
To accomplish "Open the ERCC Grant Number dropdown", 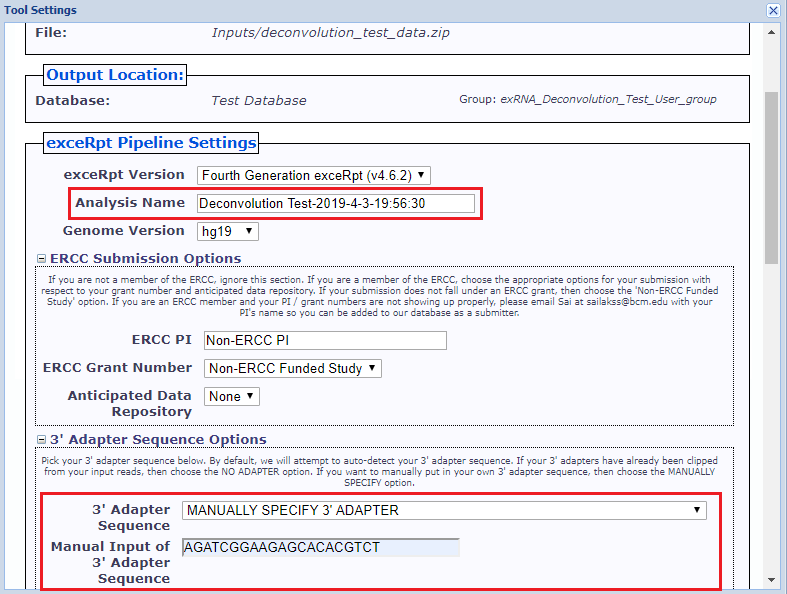I will [x=292, y=368].
